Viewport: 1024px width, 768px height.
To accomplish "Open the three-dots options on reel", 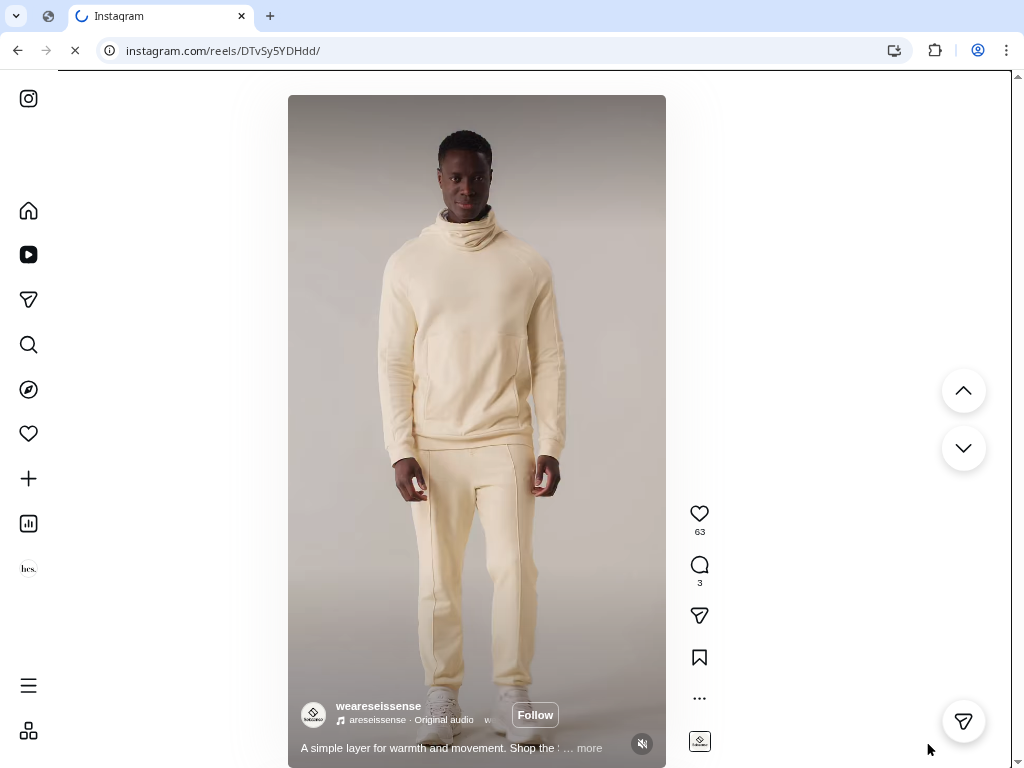I will click(x=699, y=699).
